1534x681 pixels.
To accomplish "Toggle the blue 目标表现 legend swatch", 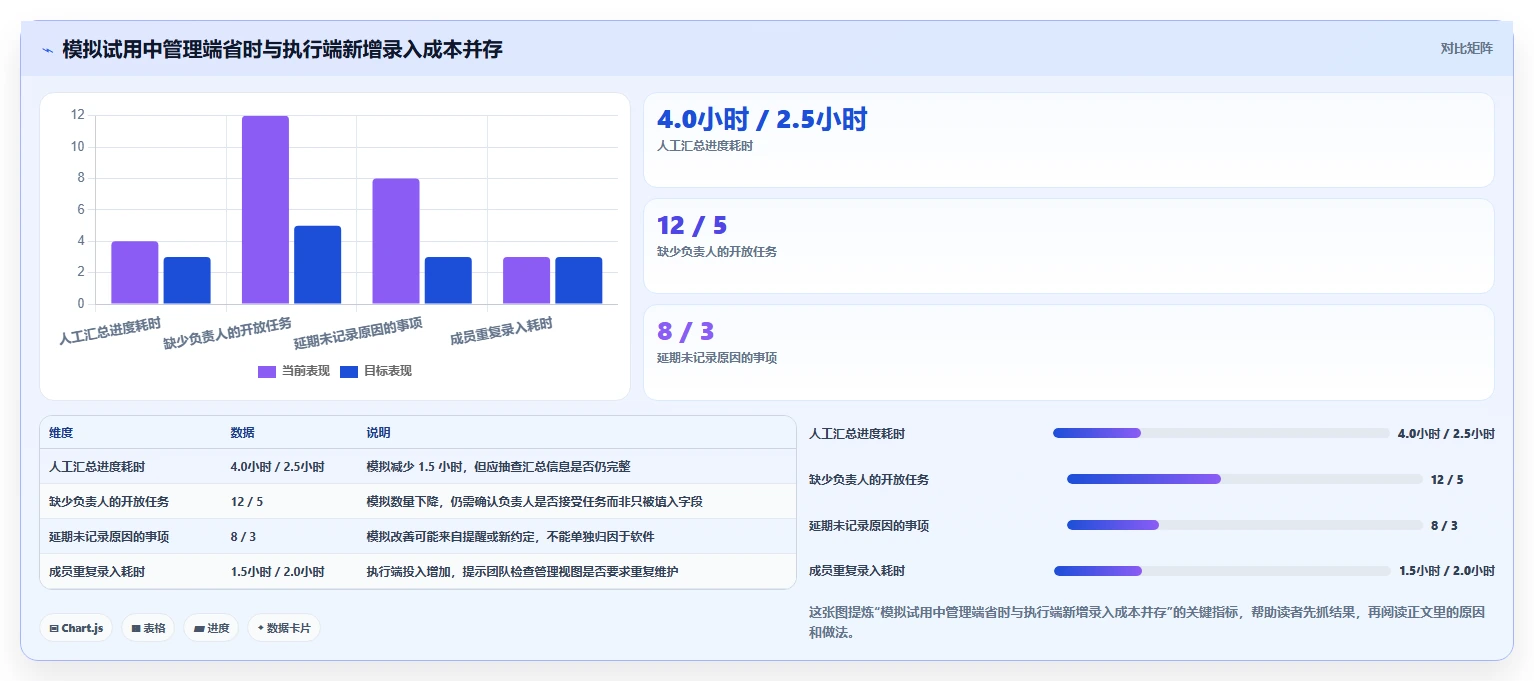I will coord(349,371).
